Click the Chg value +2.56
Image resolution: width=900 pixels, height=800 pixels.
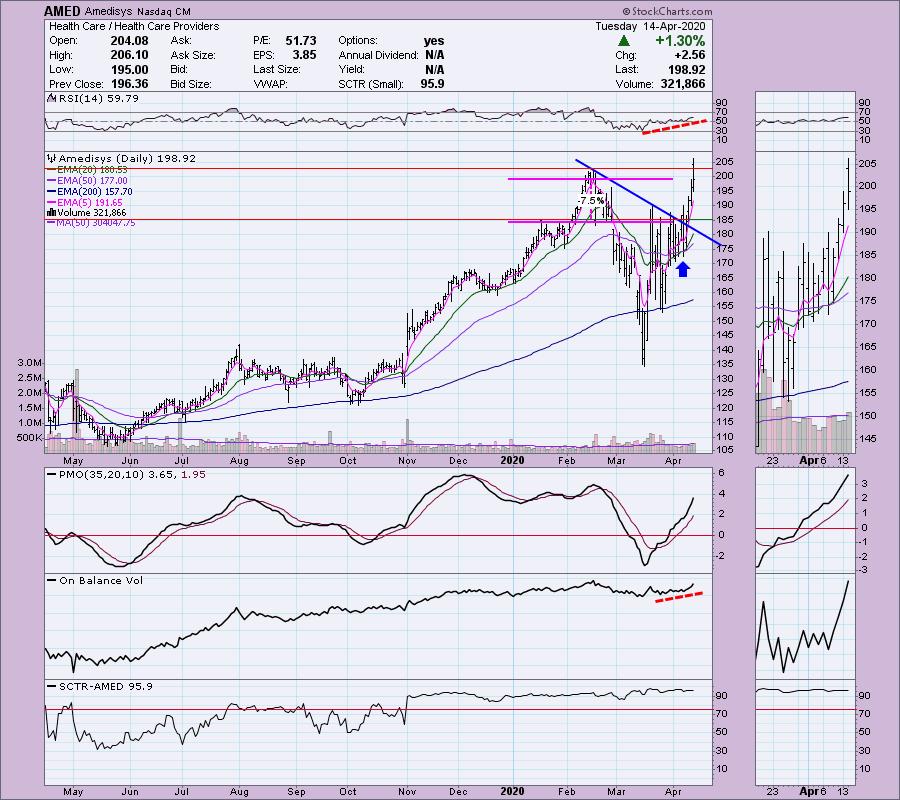coord(690,55)
